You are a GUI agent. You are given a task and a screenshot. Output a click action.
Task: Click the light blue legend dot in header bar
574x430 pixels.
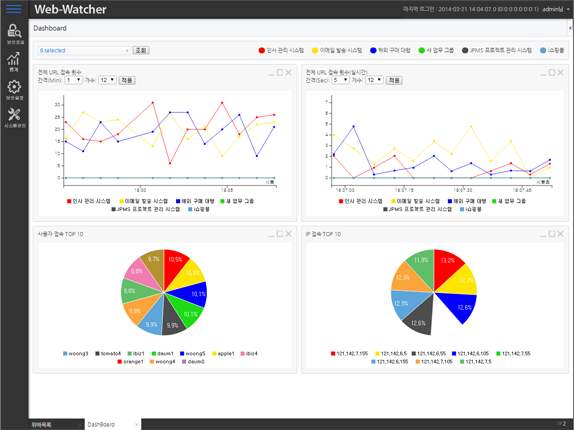tap(543, 51)
